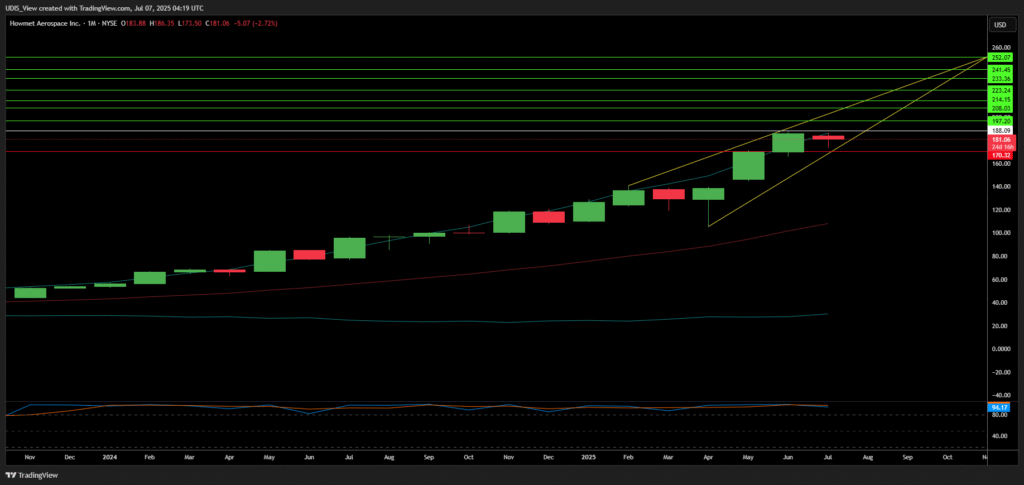Click the TradingView logo icon

point(12,475)
